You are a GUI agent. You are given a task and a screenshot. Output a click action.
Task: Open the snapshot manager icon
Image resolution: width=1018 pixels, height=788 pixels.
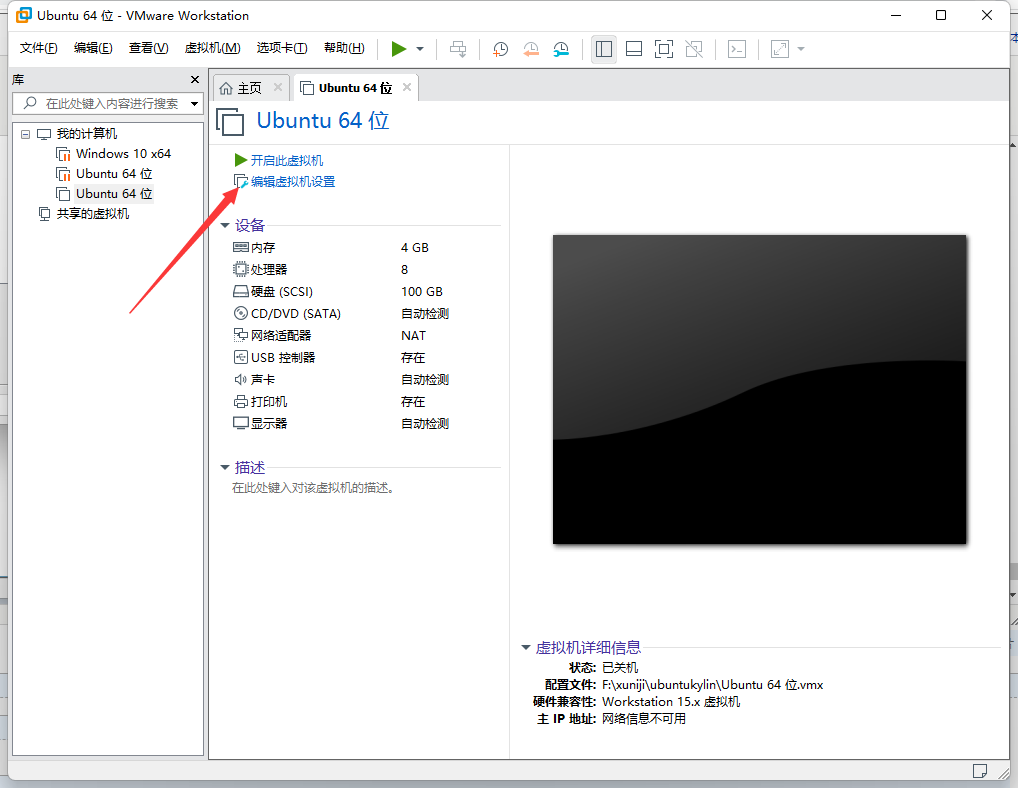[x=562, y=49]
